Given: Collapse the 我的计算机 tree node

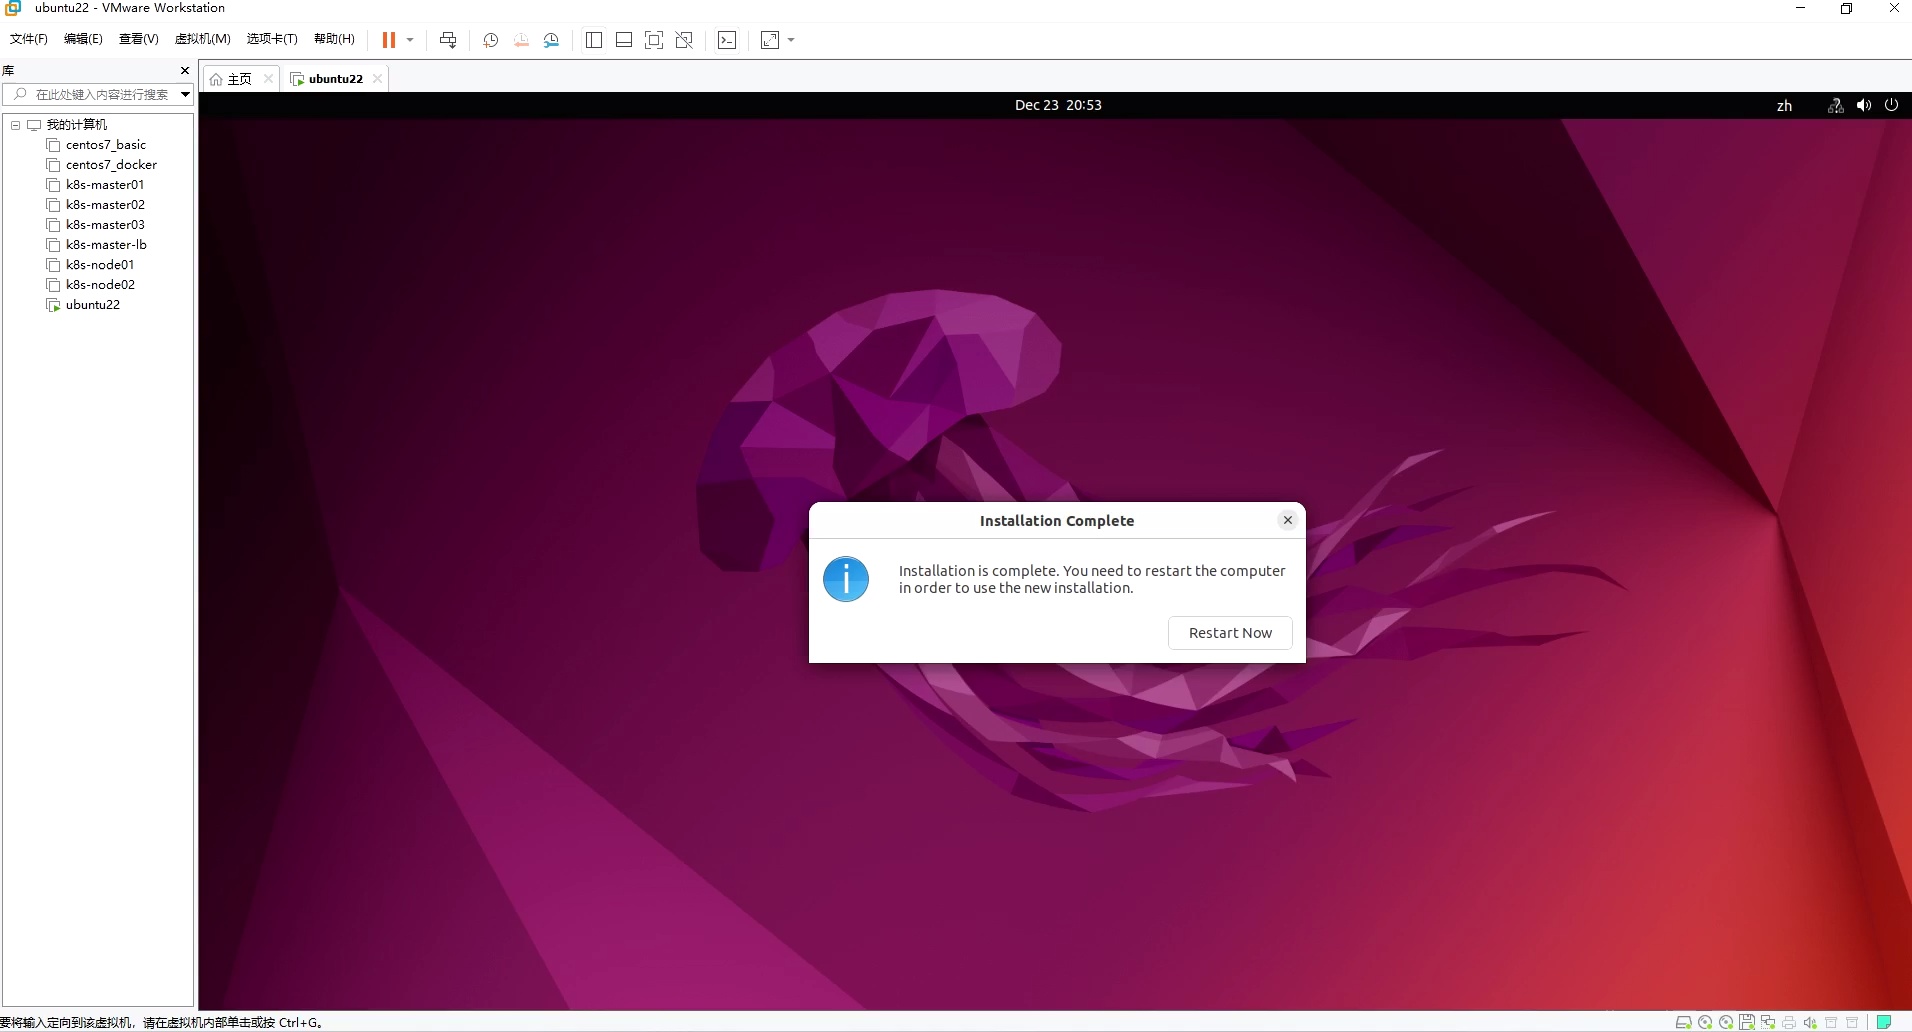Looking at the screenshot, I should 15,125.
